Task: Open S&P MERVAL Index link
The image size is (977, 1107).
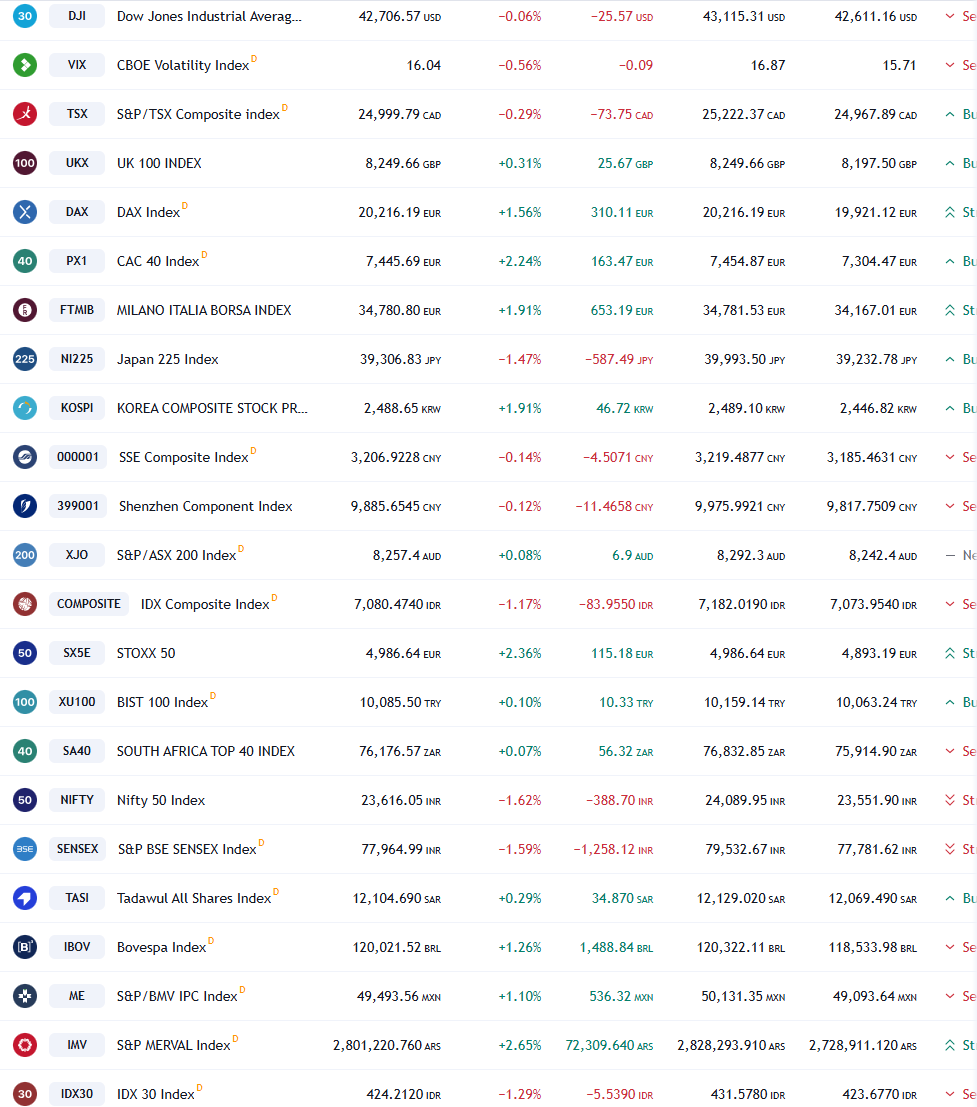Action: click(174, 1045)
